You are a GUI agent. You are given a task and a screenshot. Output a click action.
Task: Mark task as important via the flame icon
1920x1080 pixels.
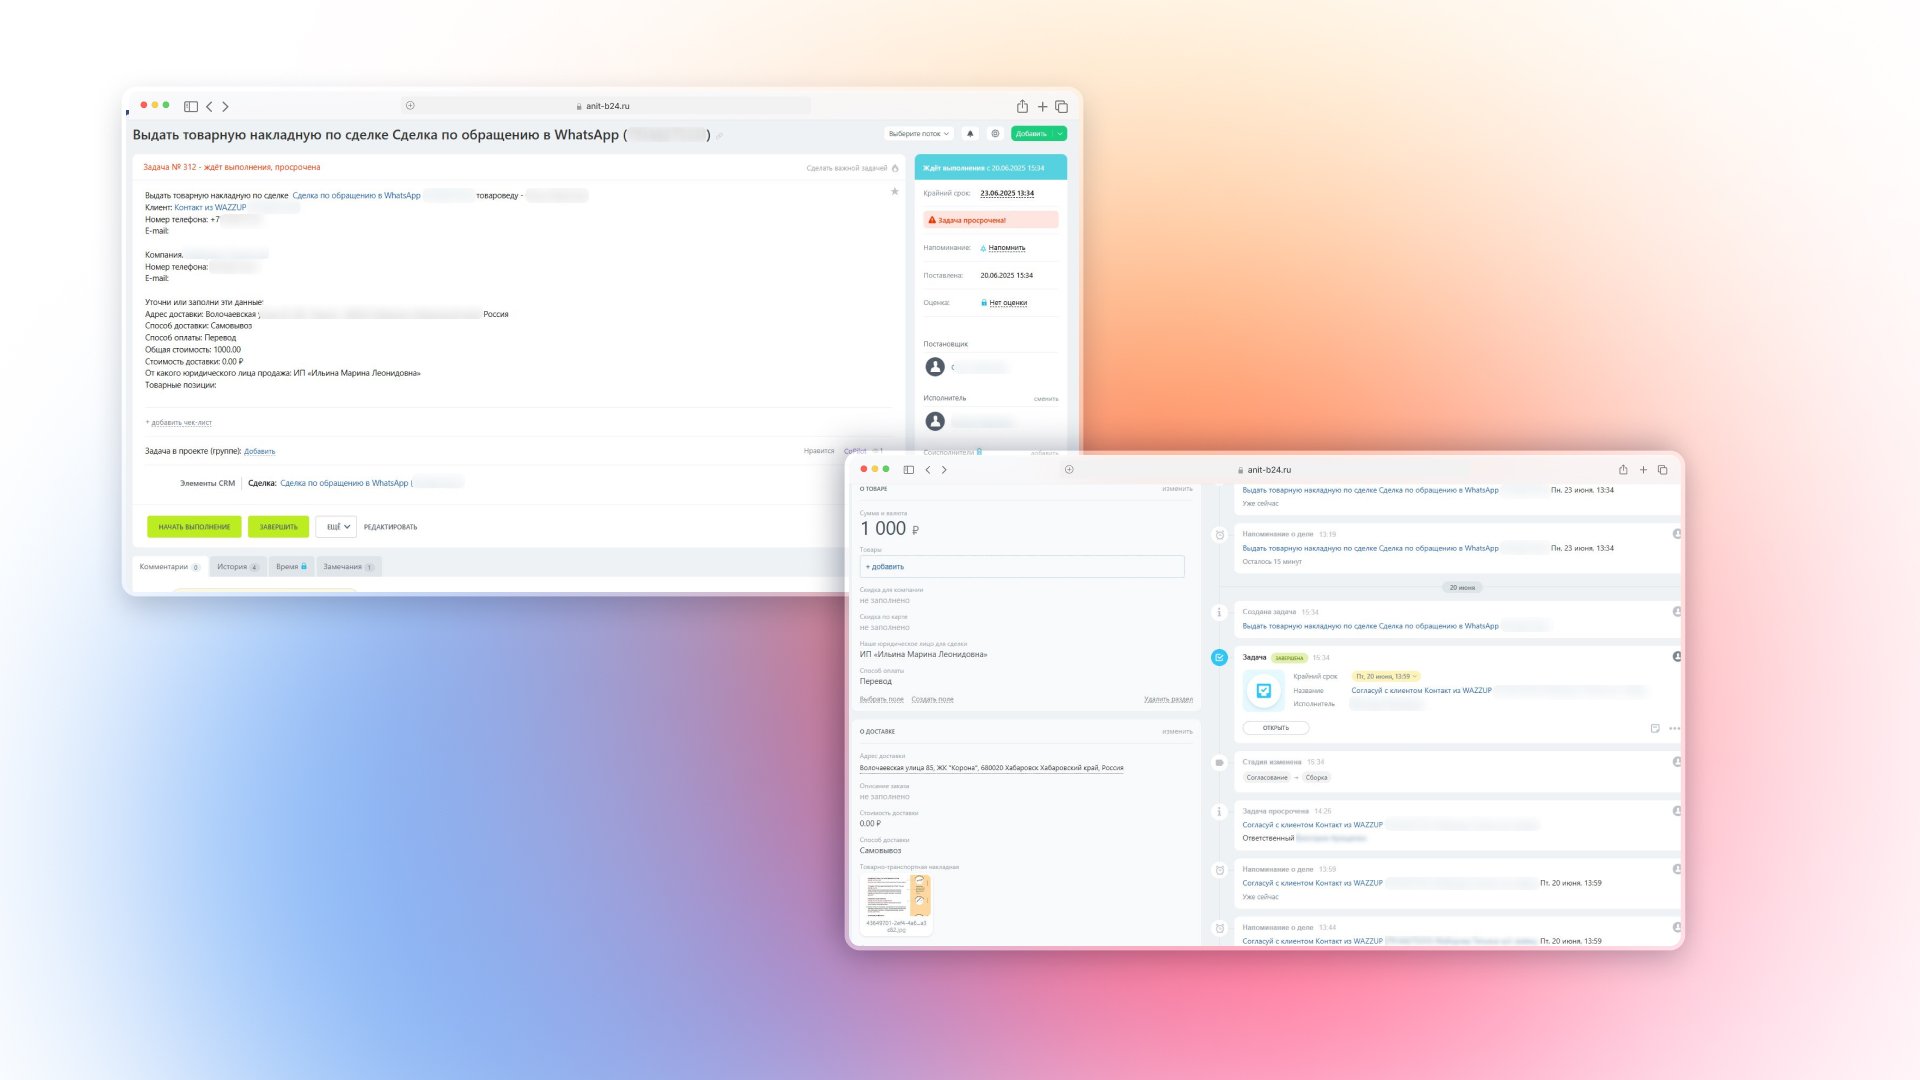(895, 168)
